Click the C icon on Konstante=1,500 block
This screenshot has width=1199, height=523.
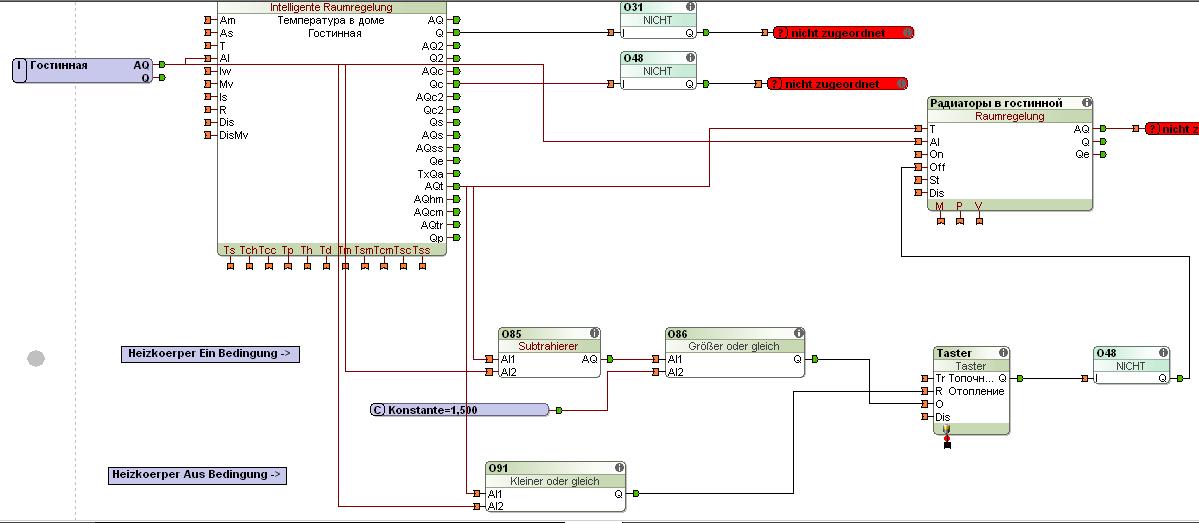(377, 410)
